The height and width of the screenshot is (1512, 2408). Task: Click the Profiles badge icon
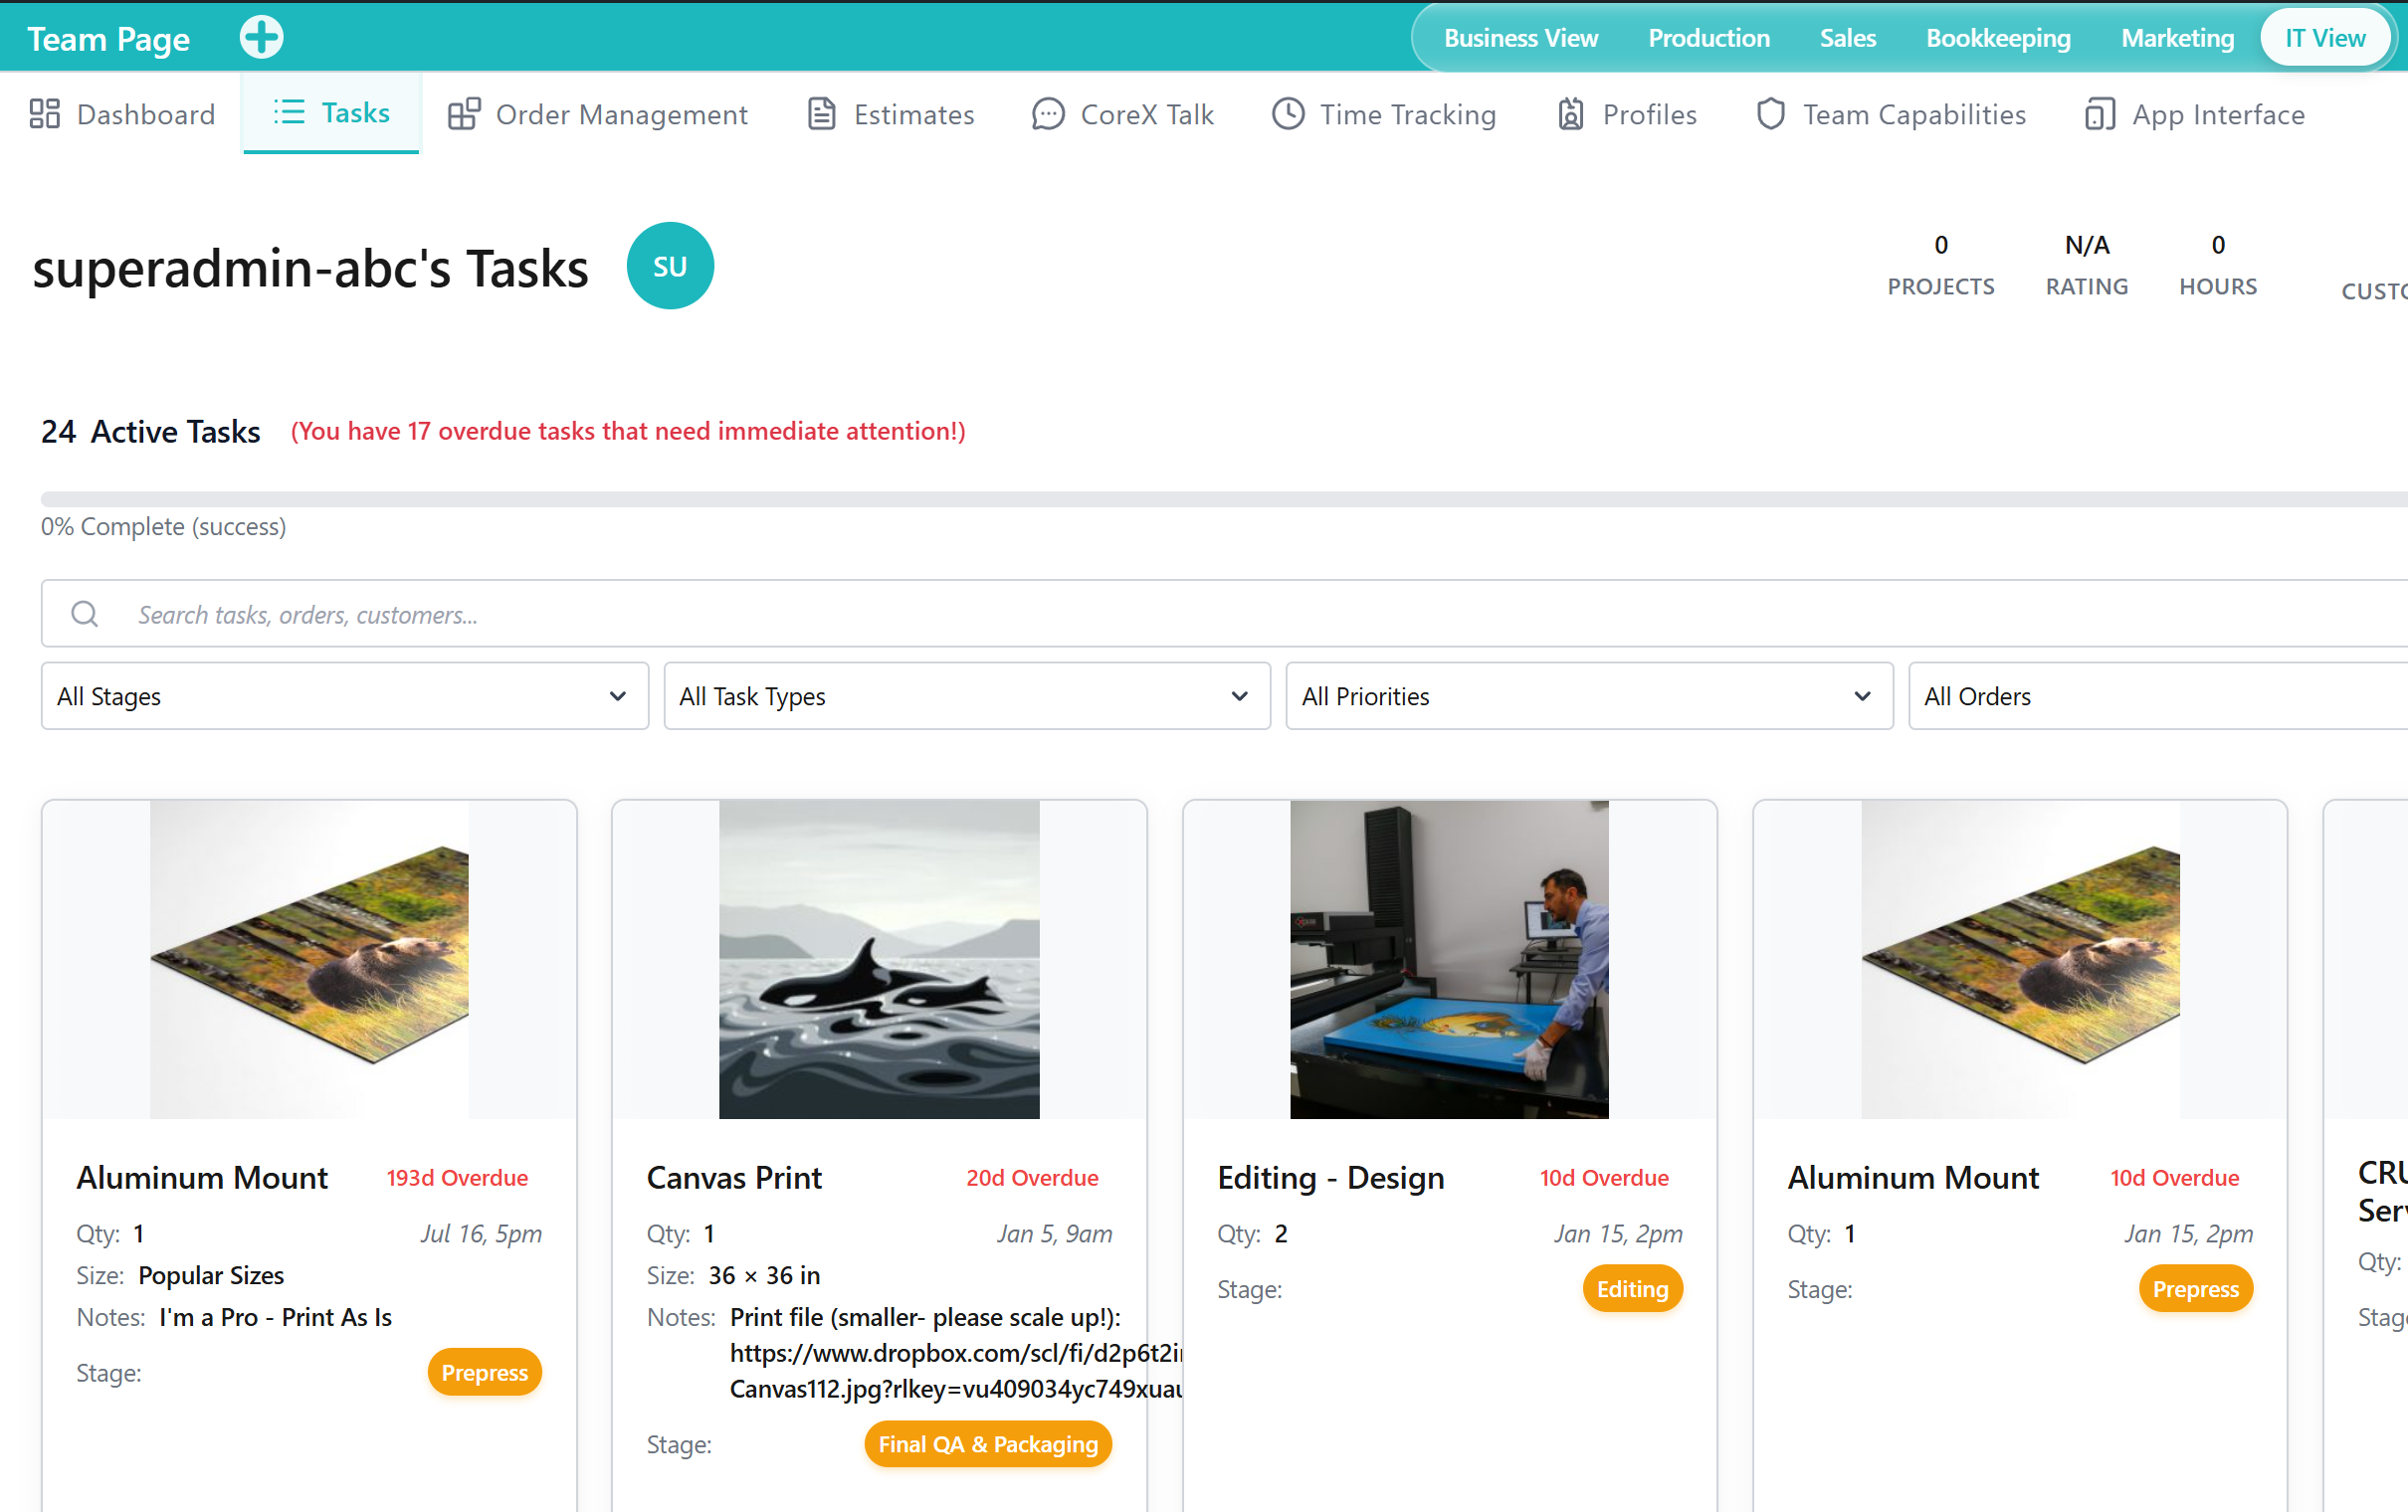[1570, 114]
